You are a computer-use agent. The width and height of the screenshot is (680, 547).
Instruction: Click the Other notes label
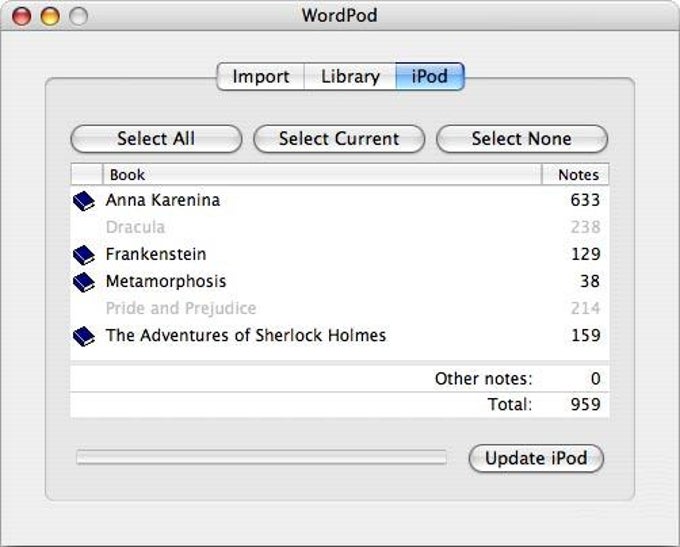[484, 379]
